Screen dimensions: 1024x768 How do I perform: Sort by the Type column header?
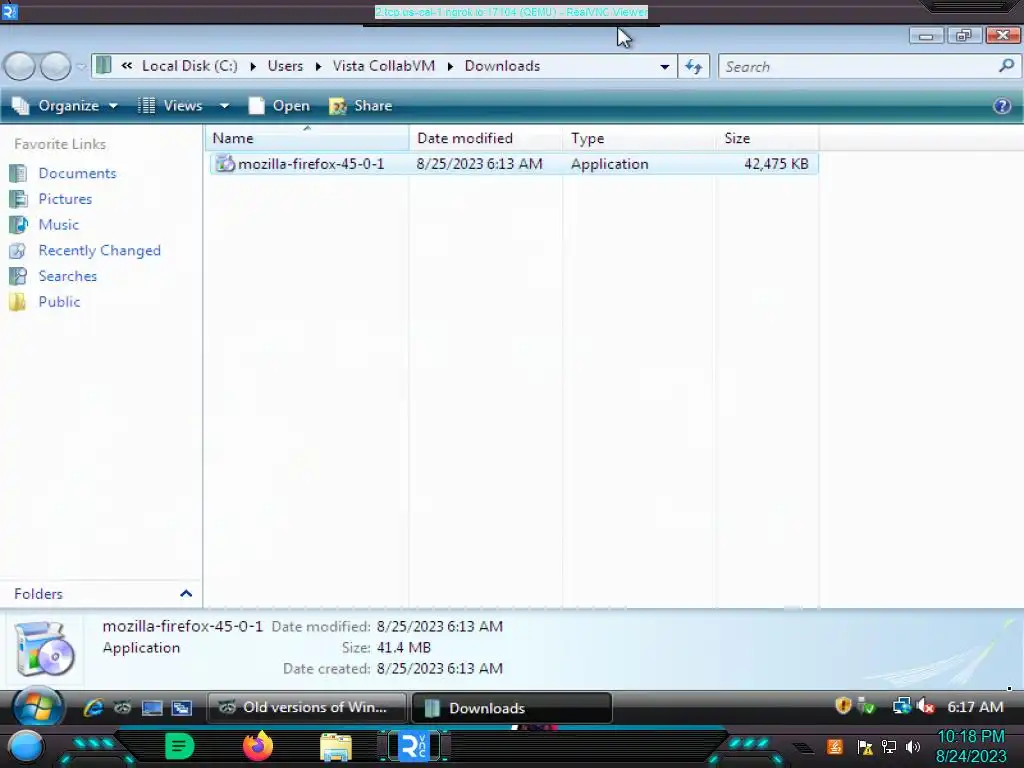639,138
